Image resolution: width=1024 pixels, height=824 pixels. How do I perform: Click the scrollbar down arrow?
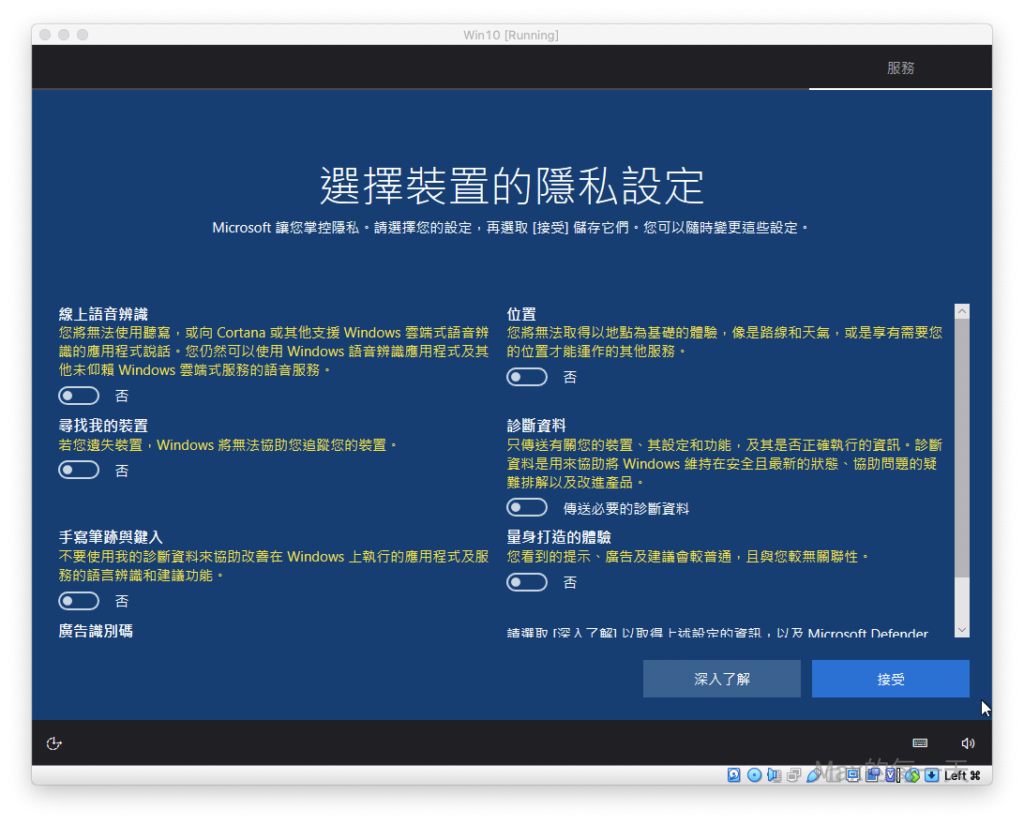pyautogui.click(x=962, y=630)
